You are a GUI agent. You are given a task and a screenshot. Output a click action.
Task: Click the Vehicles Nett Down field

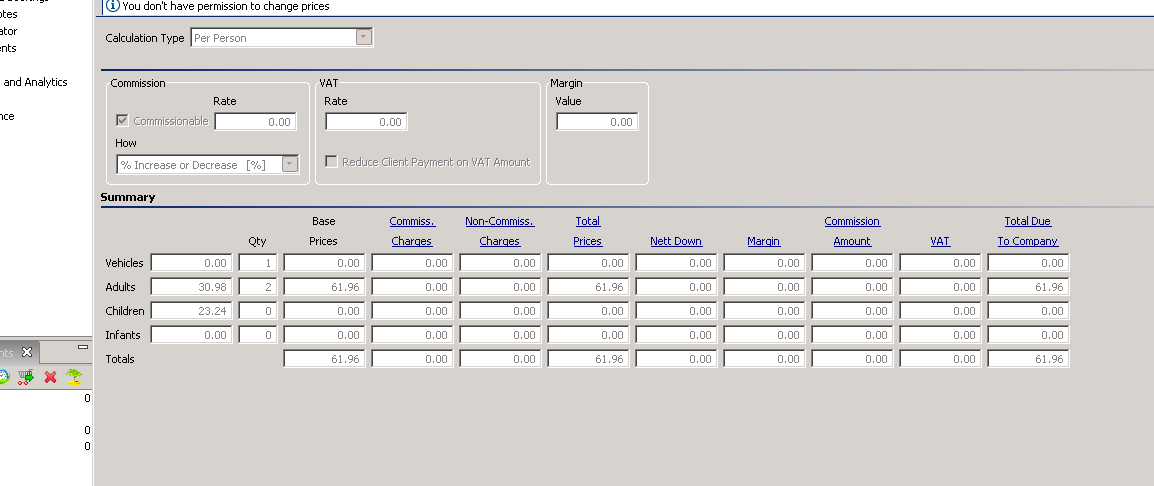[x=676, y=263]
